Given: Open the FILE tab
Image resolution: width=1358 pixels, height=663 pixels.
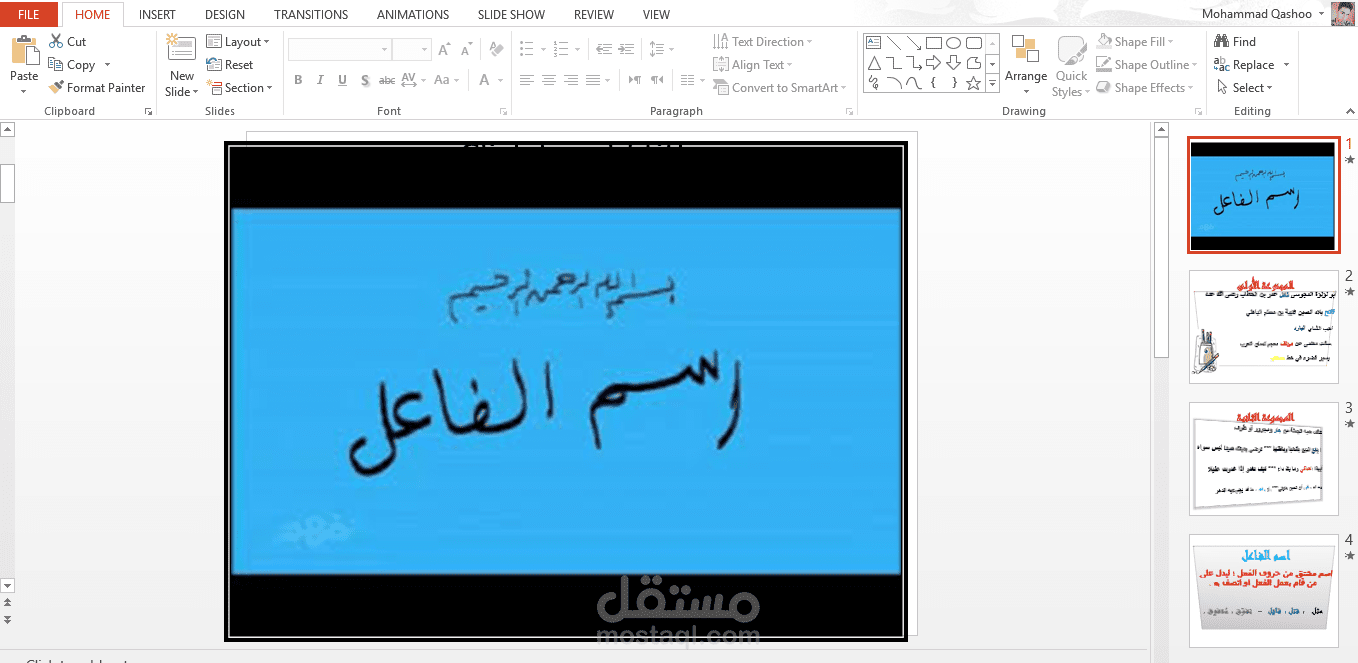Looking at the screenshot, I should pos(29,15).
